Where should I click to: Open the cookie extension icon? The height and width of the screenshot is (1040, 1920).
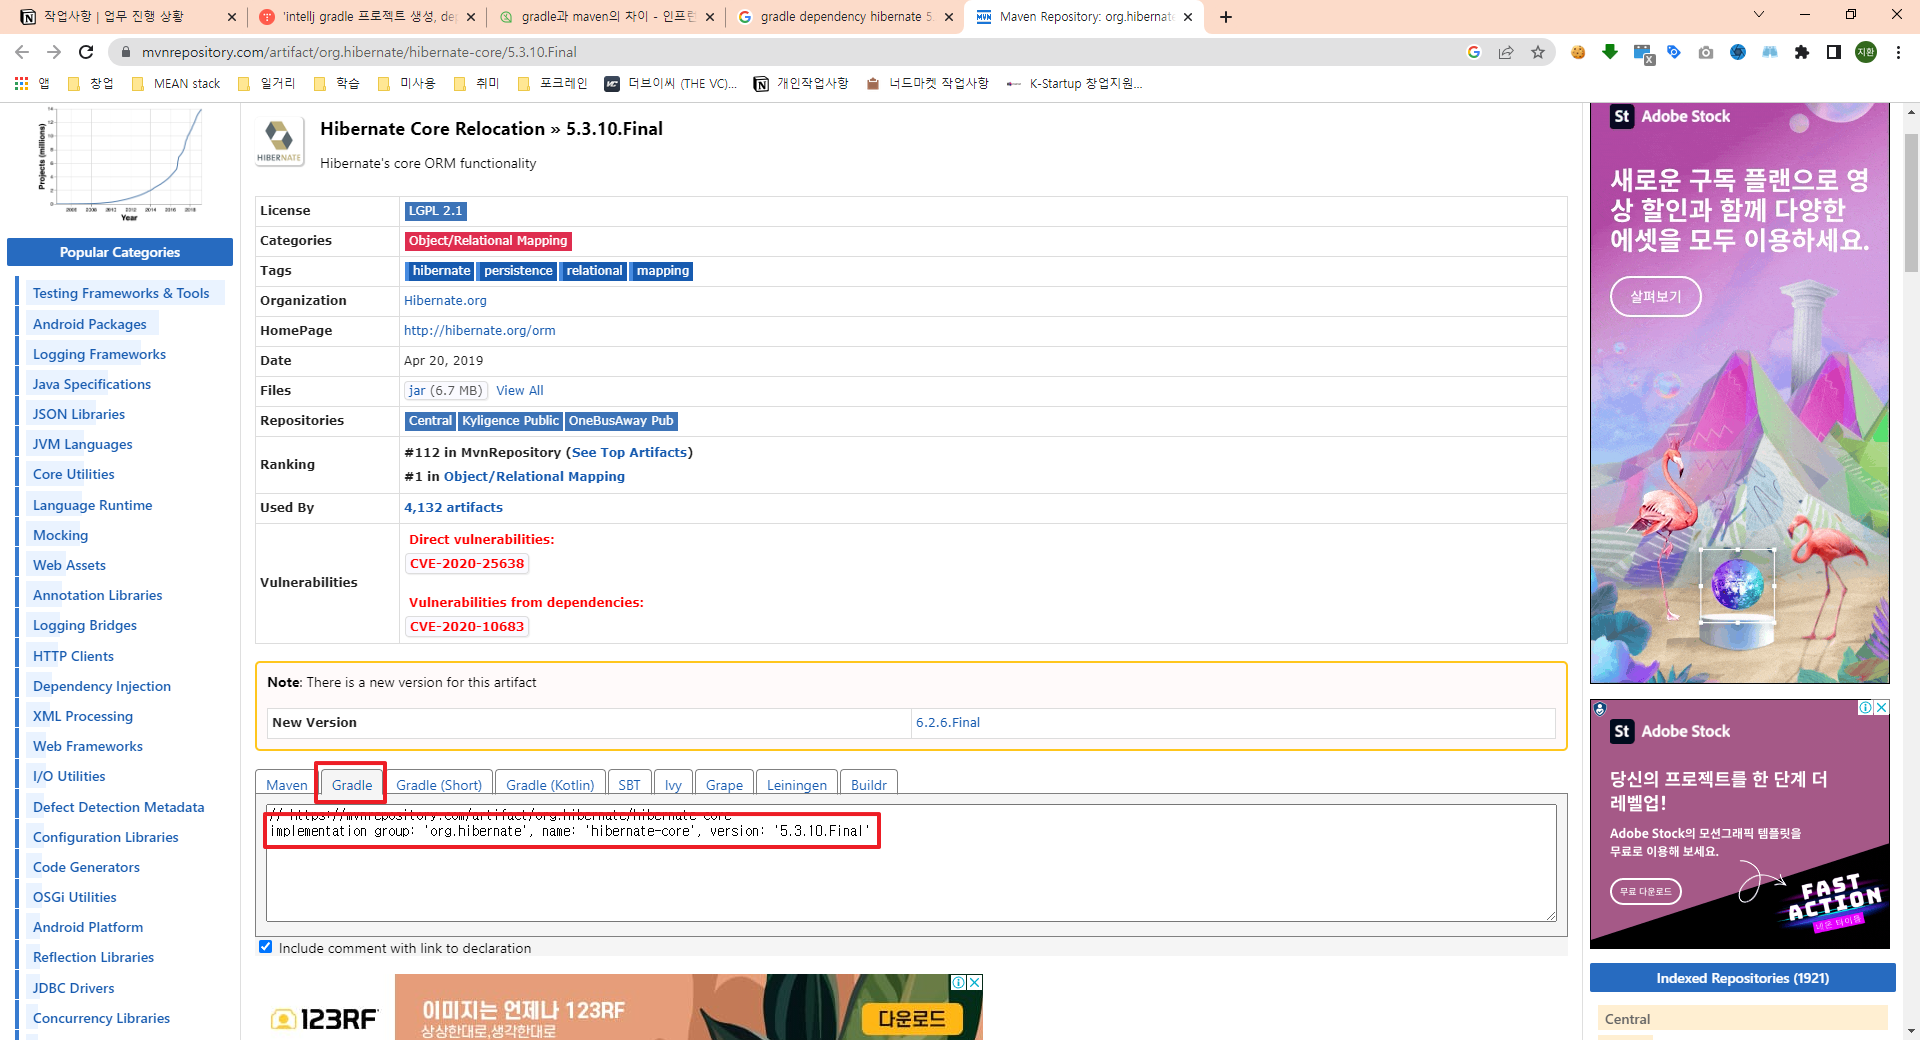pyautogui.click(x=1578, y=52)
